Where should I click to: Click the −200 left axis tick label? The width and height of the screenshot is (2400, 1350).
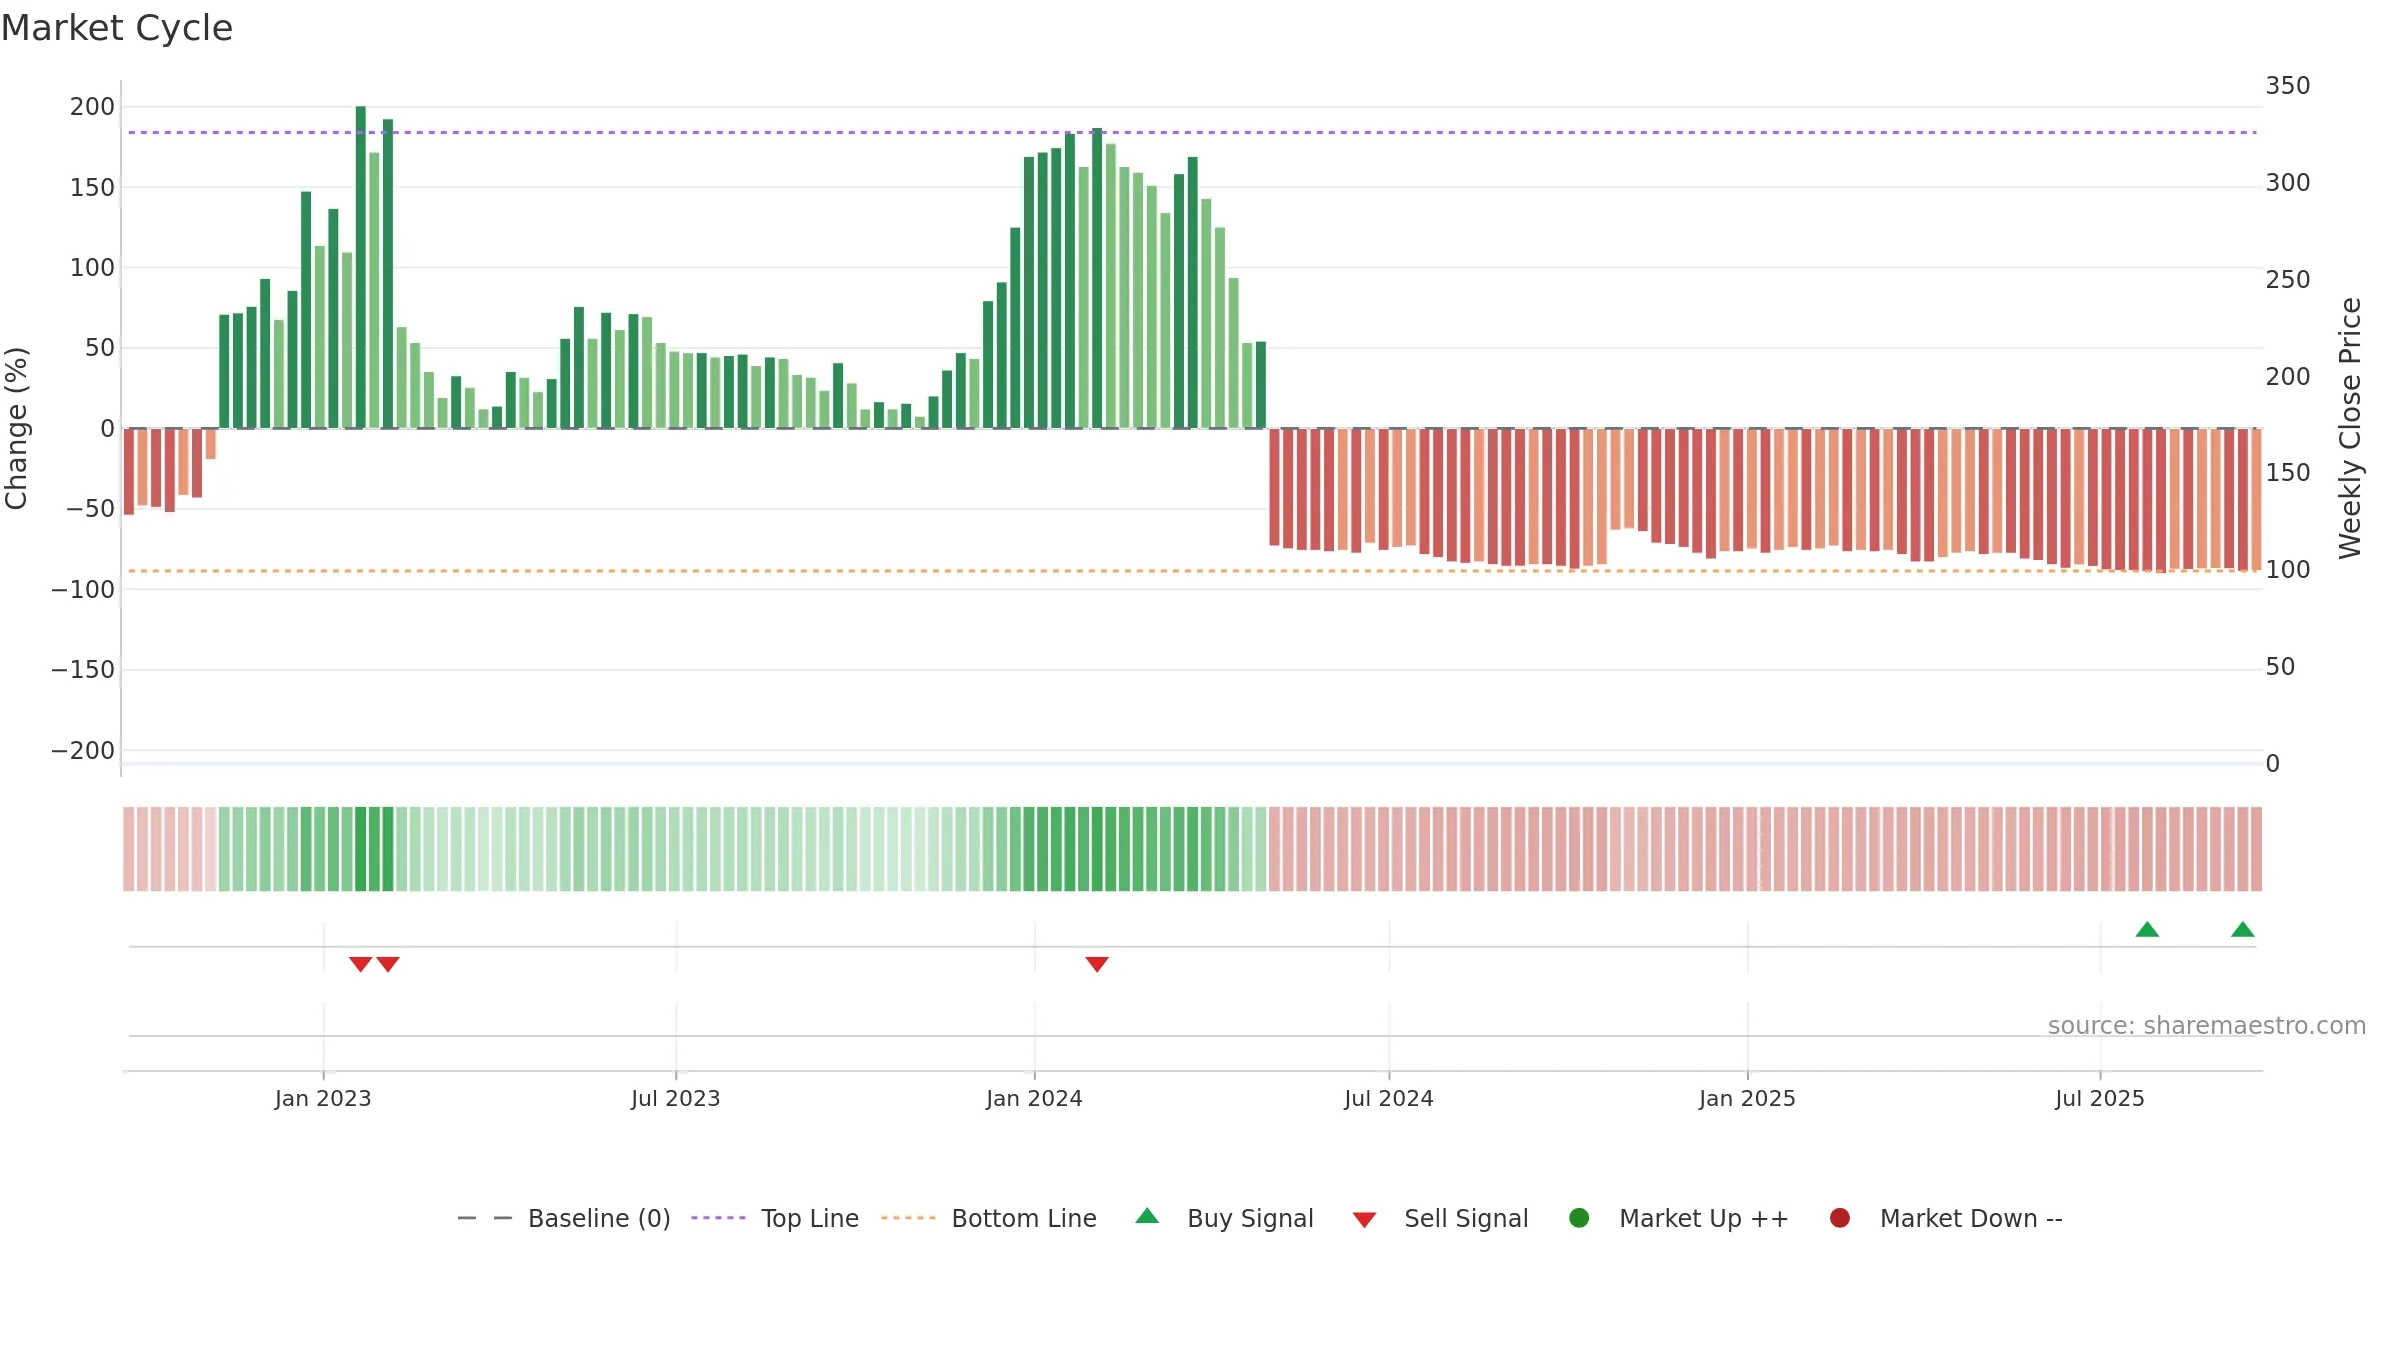point(83,751)
